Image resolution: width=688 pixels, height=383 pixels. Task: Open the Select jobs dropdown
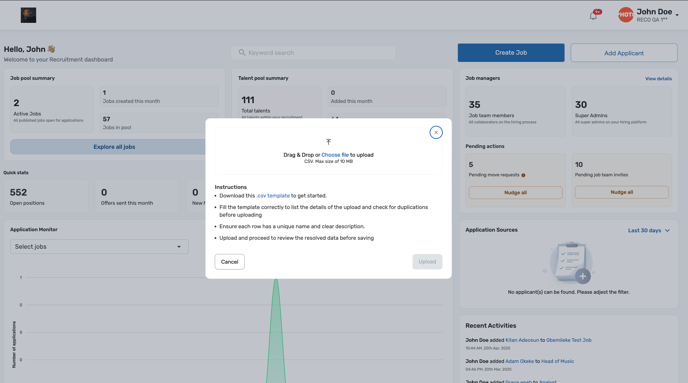point(99,247)
